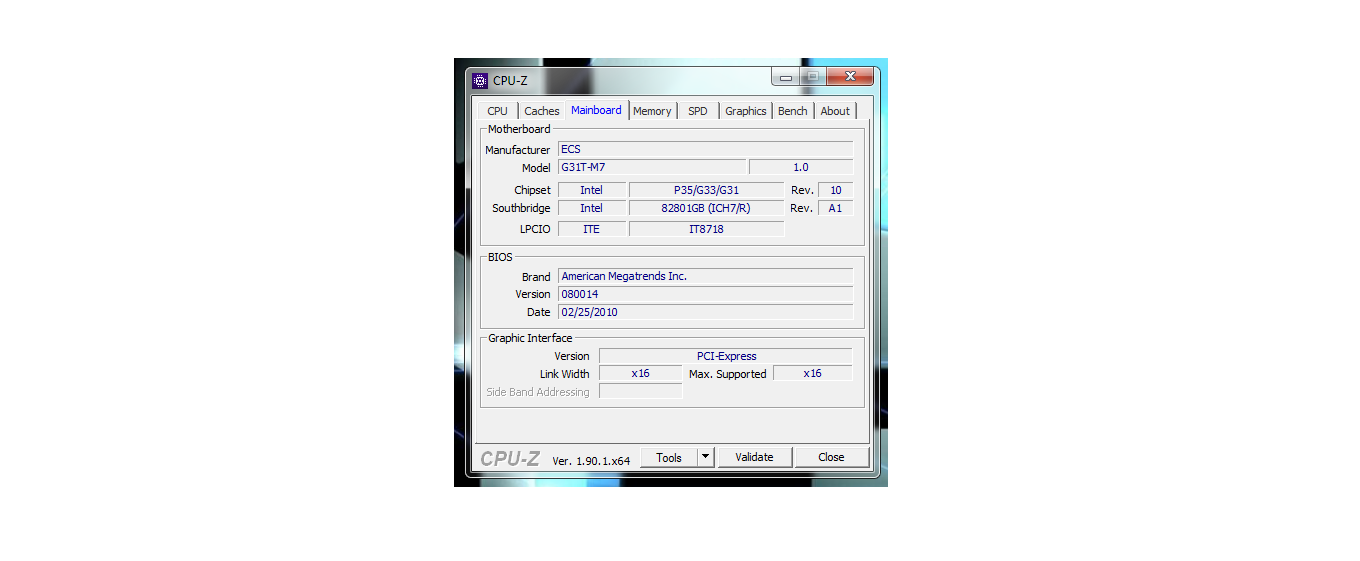Open the Memory tab

(x=652, y=111)
